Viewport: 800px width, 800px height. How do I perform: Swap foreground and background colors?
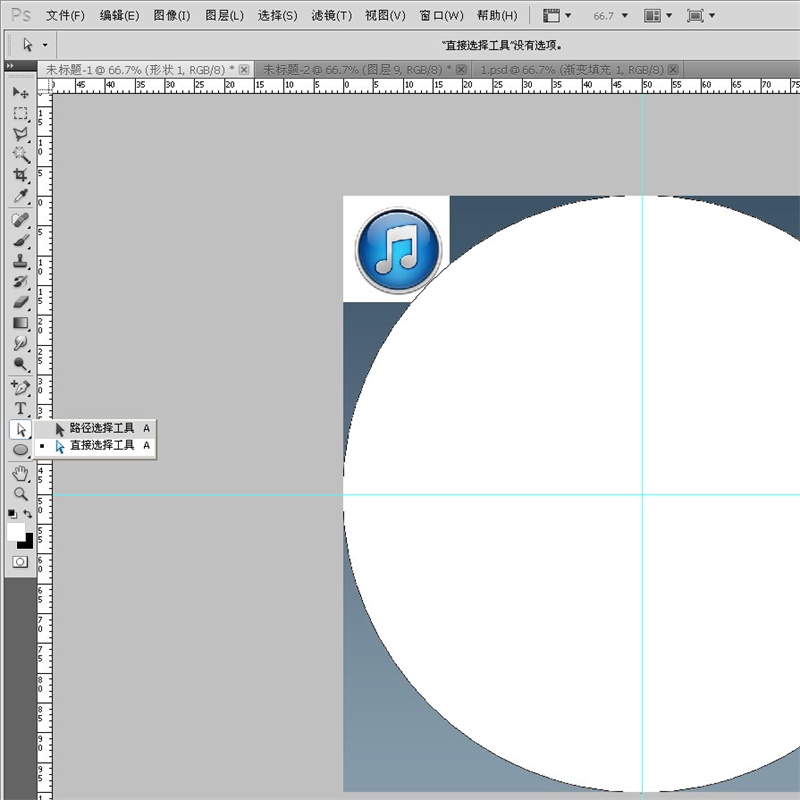coord(28,513)
